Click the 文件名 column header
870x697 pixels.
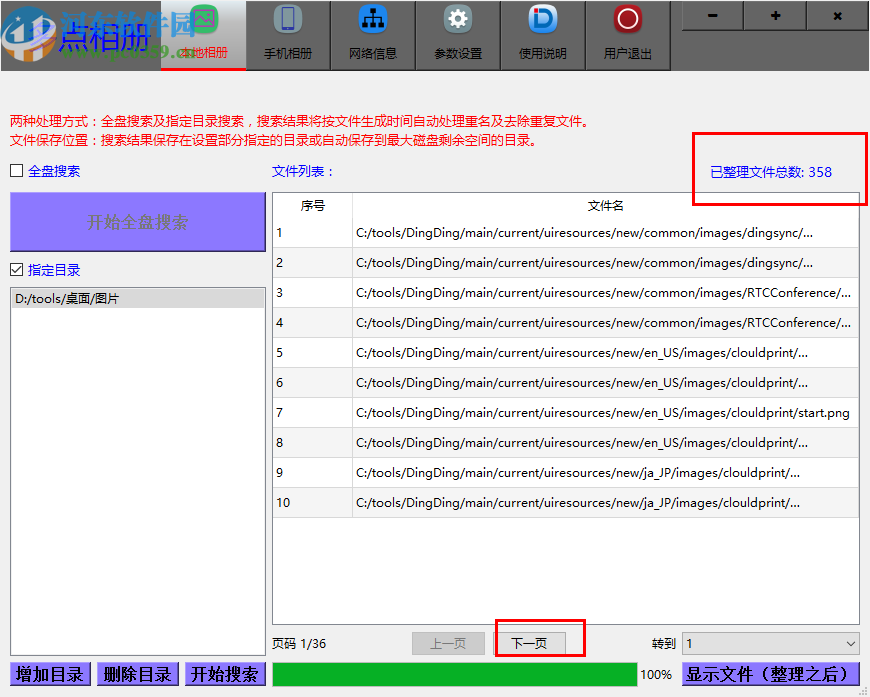(x=605, y=206)
